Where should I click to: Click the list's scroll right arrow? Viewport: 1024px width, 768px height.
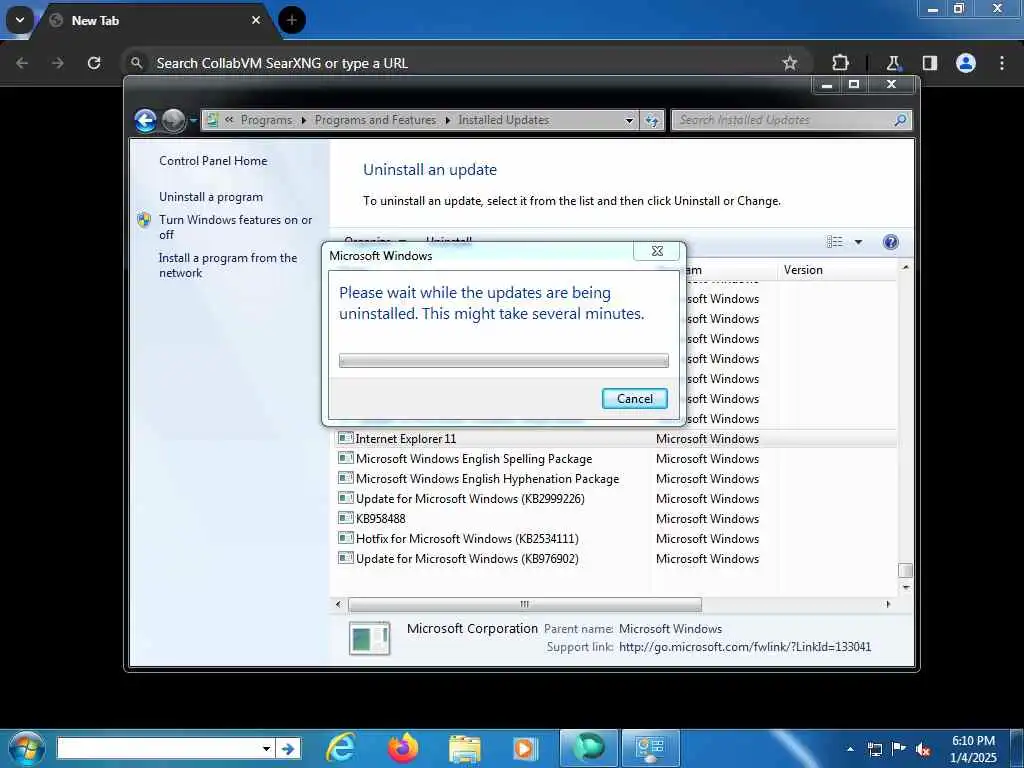tap(888, 604)
